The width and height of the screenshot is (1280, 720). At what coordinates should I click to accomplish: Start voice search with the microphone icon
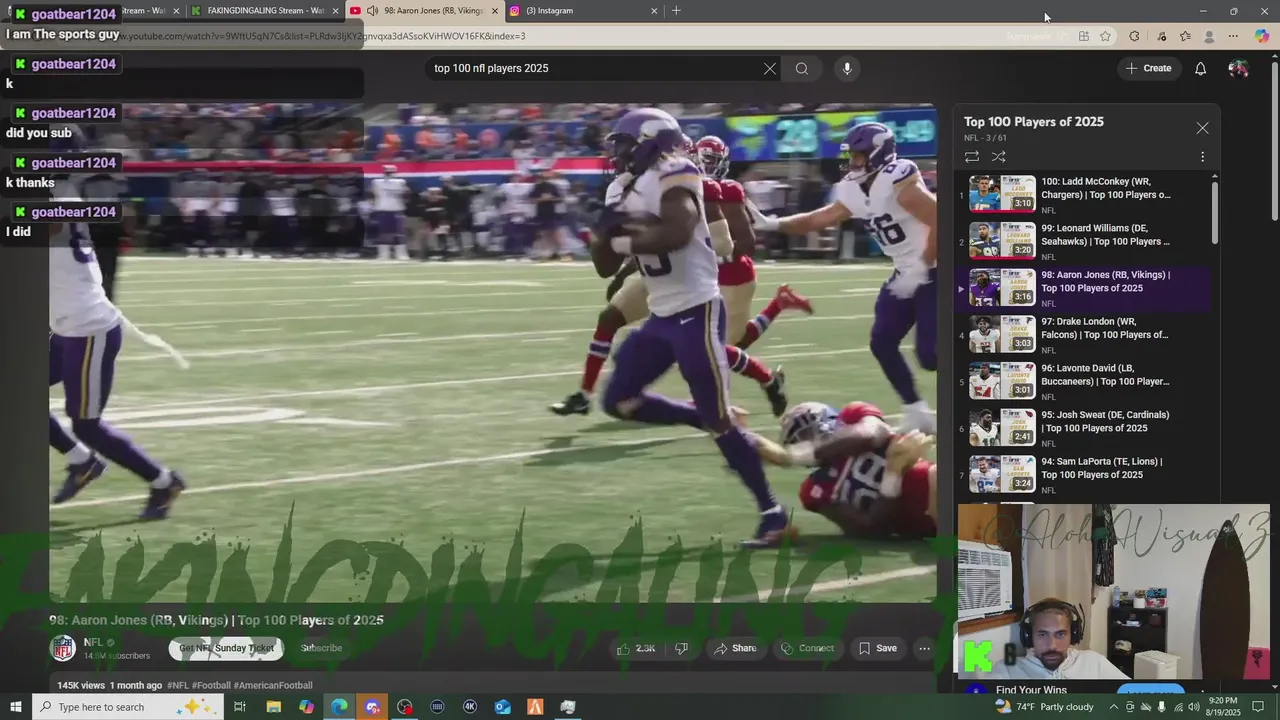847,68
